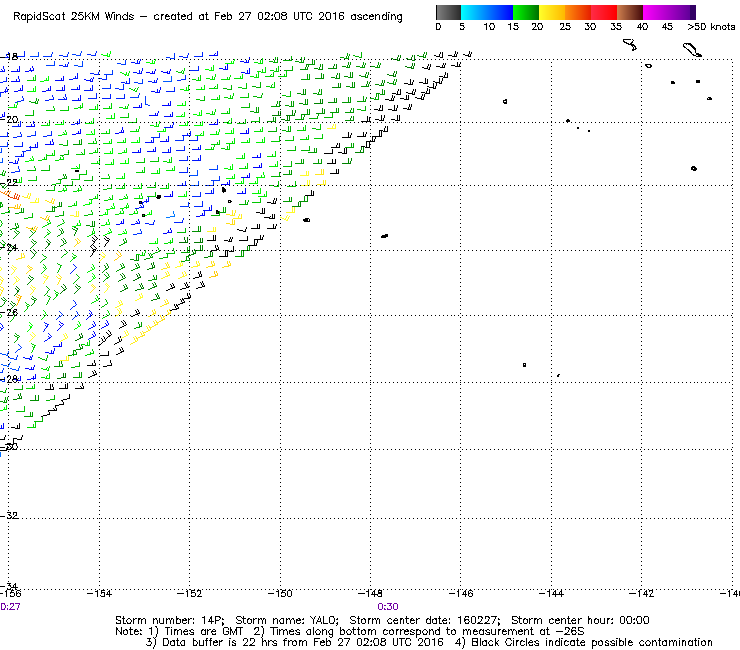
Task: Click the '>50 knots' legend label
Action: 711,27
